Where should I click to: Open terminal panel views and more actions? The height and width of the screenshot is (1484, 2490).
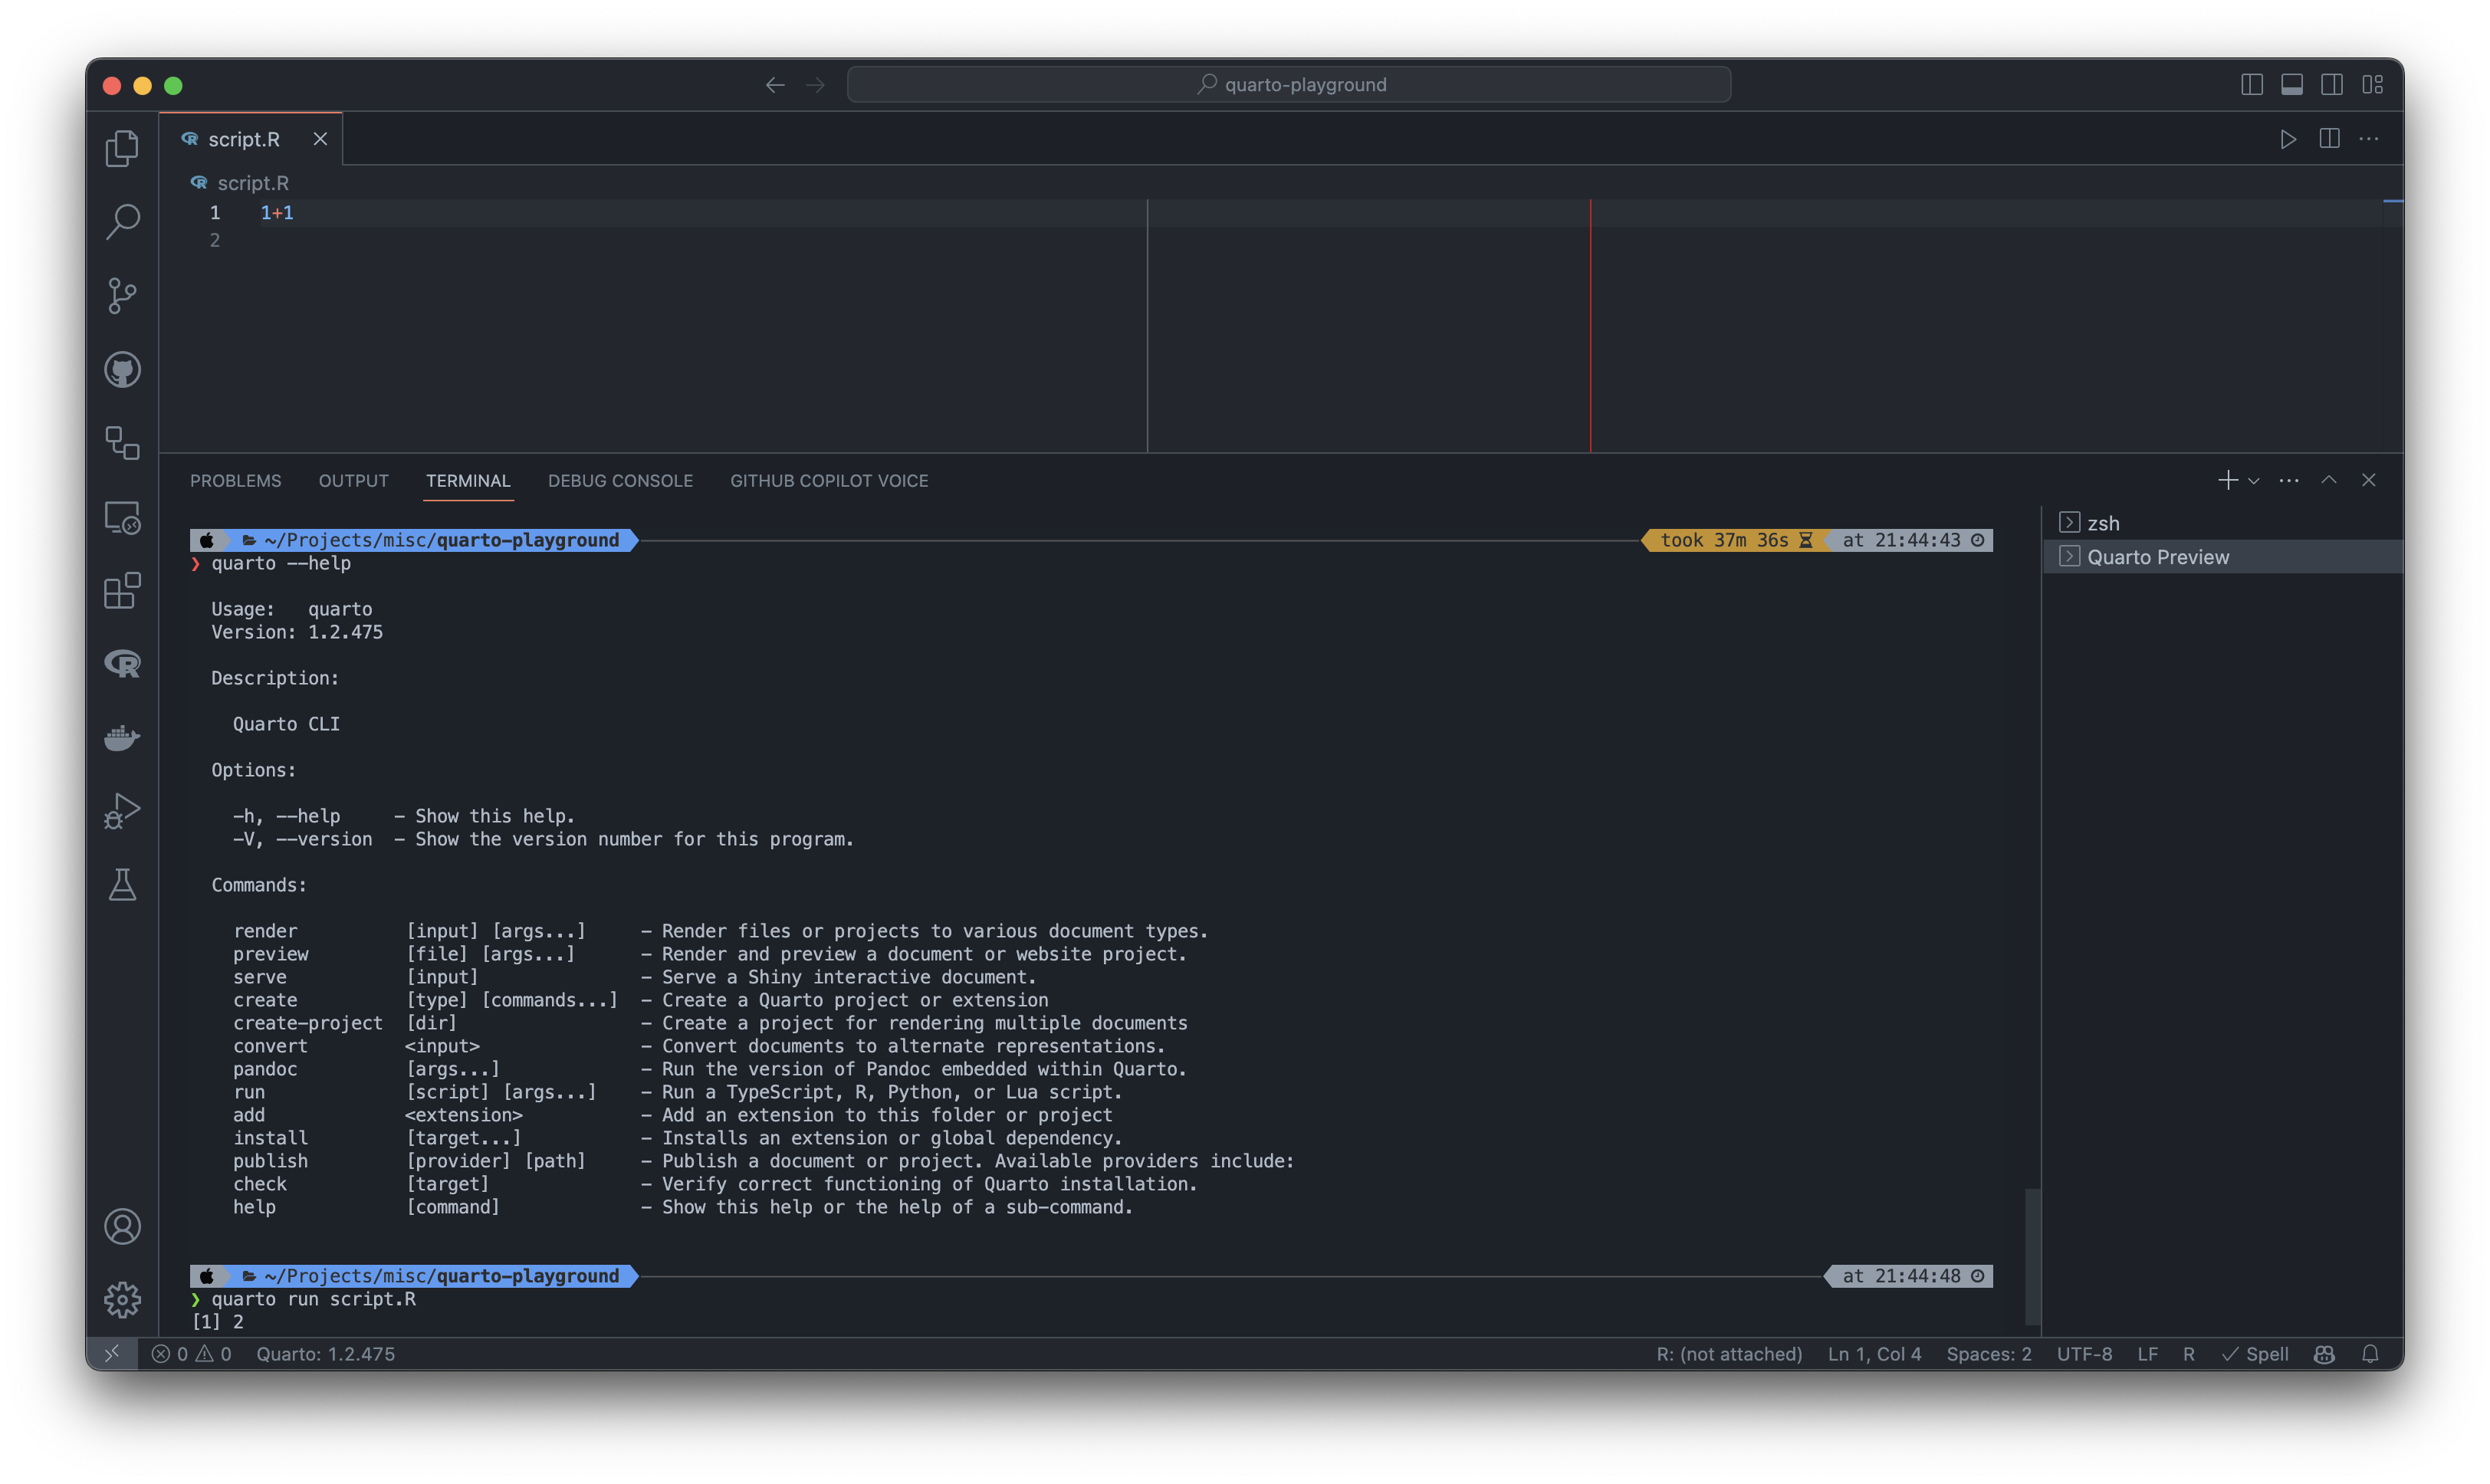(2289, 480)
